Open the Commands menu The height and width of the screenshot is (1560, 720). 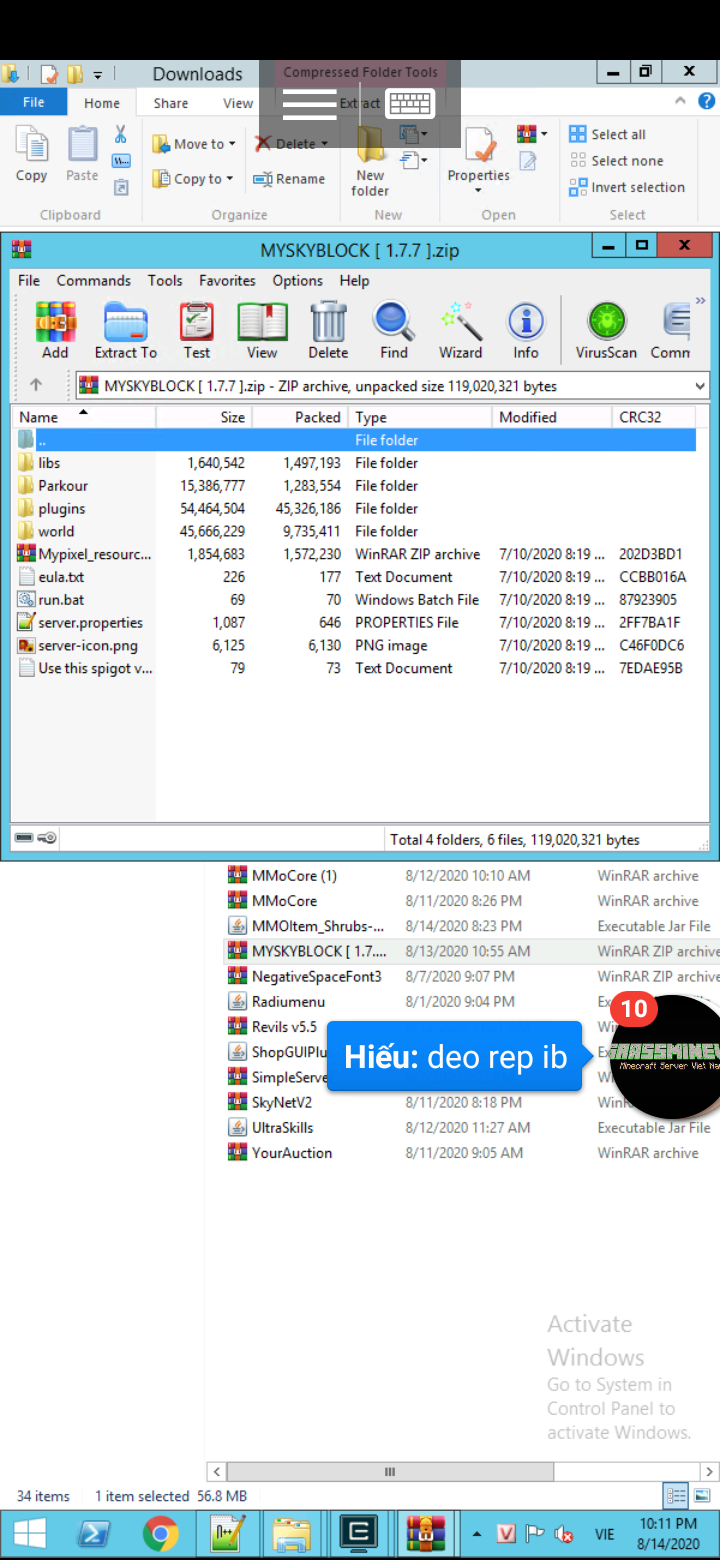point(93,281)
